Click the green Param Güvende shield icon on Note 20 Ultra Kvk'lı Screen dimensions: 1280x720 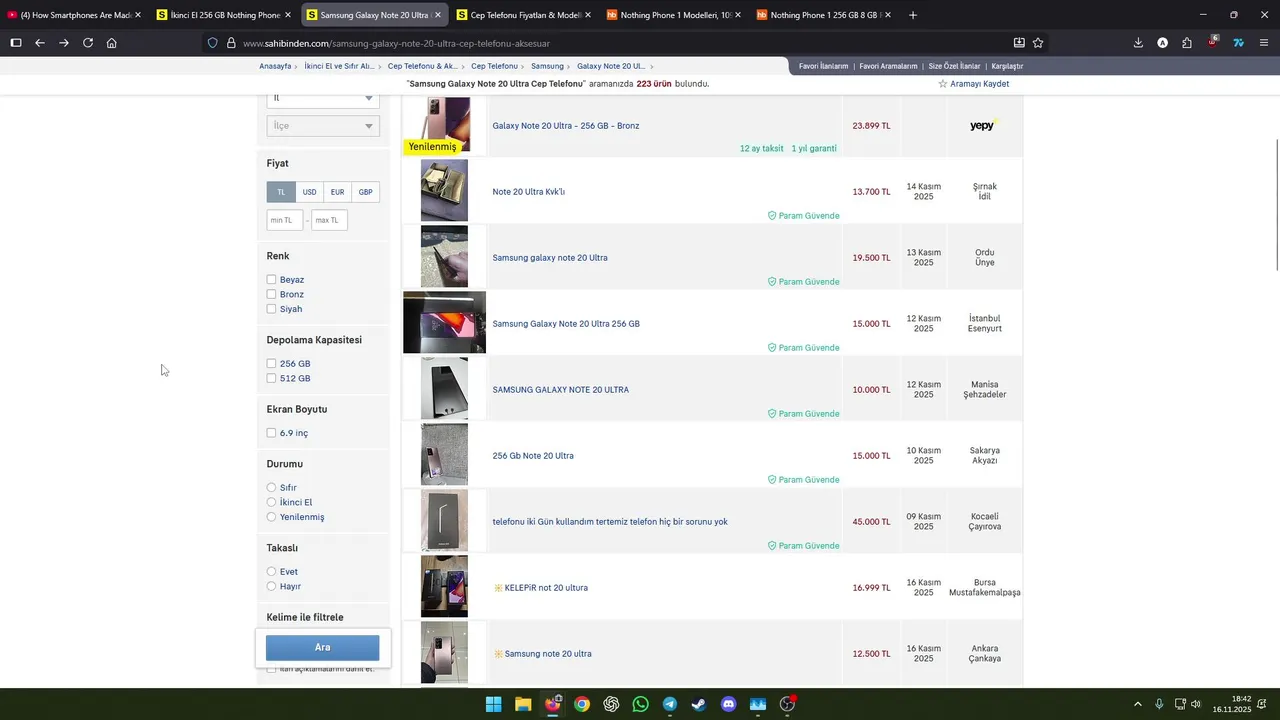click(x=772, y=216)
